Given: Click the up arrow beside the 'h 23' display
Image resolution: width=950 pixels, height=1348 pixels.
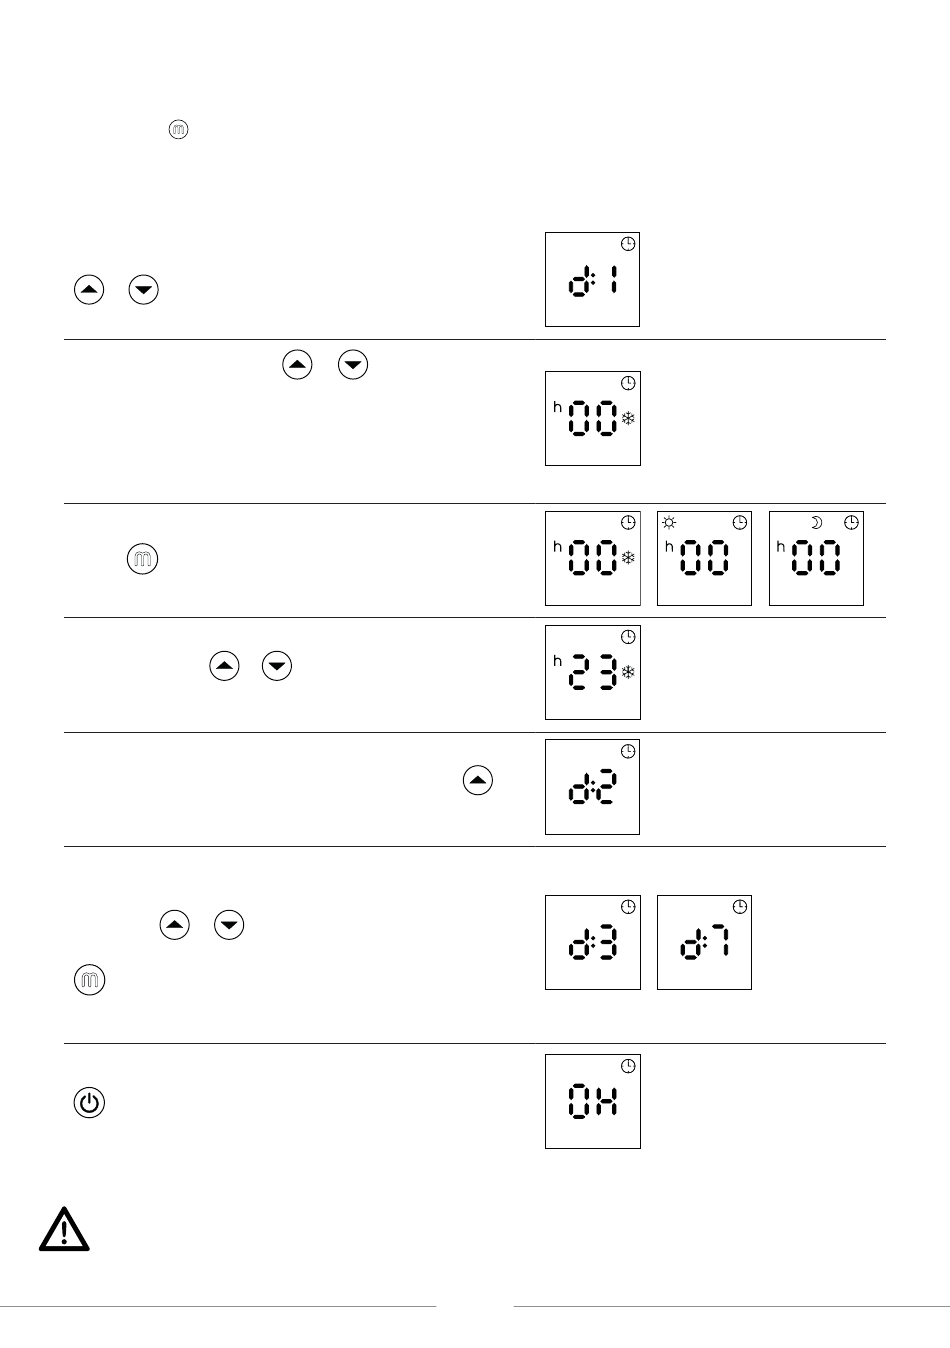Looking at the screenshot, I should pyautogui.click(x=225, y=666).
